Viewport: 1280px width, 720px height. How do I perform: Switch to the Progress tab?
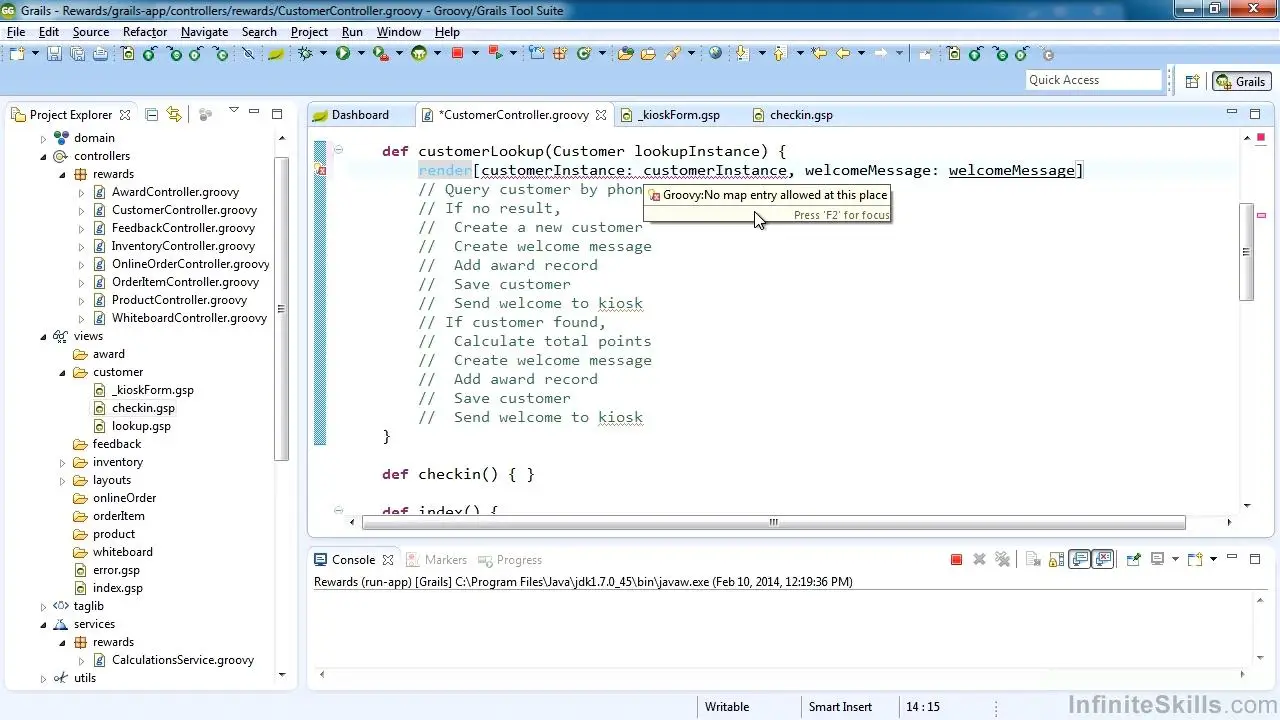tap(510, 560)
